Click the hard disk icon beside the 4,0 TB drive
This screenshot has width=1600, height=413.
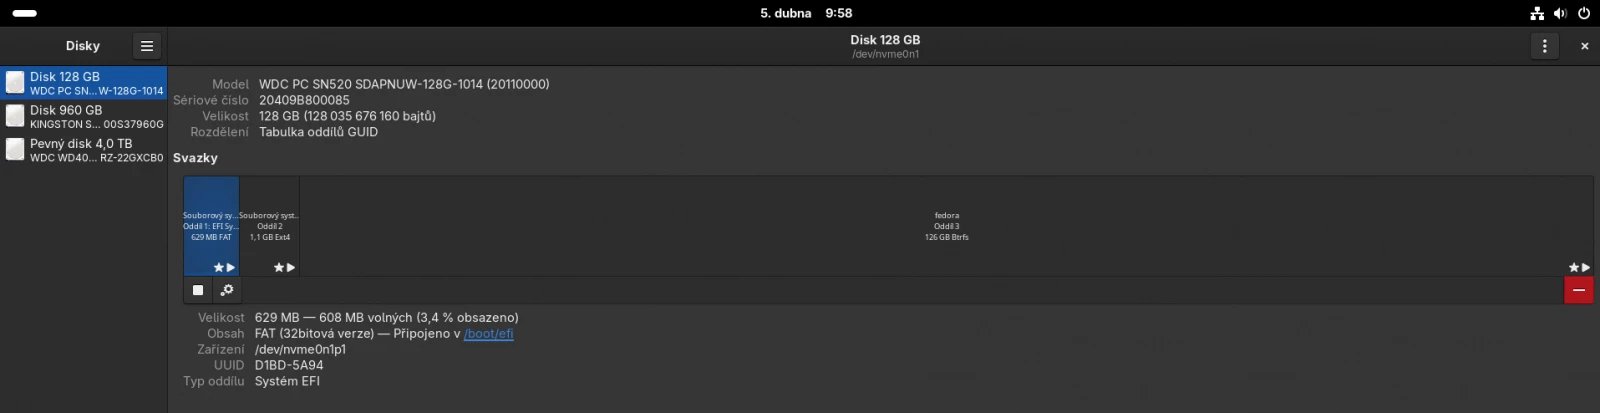(15, 150)
